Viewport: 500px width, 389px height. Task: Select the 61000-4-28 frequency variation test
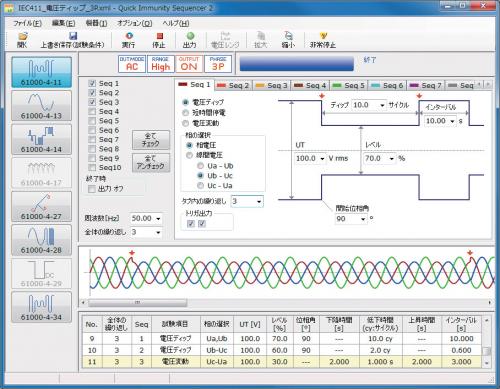[41, 240]
